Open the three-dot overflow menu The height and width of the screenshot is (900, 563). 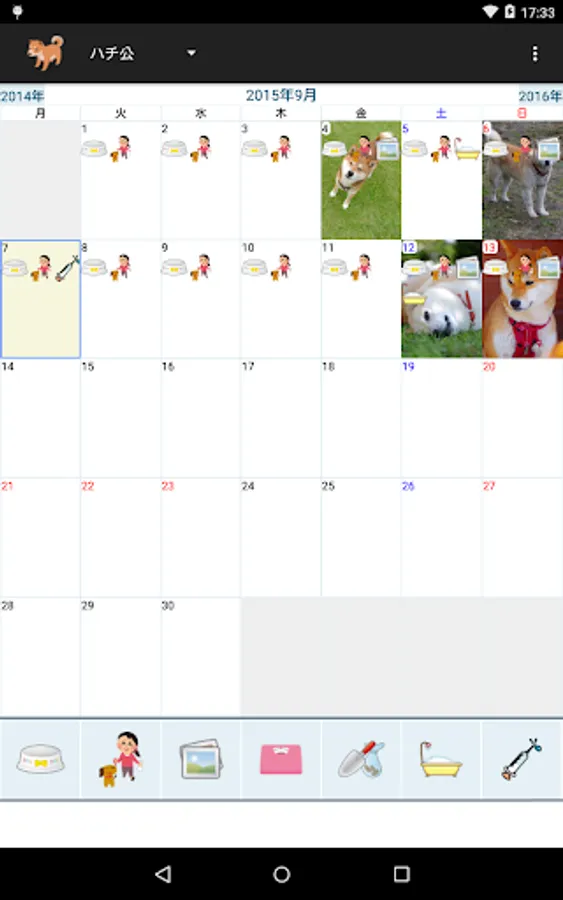(x=535, y=53)
